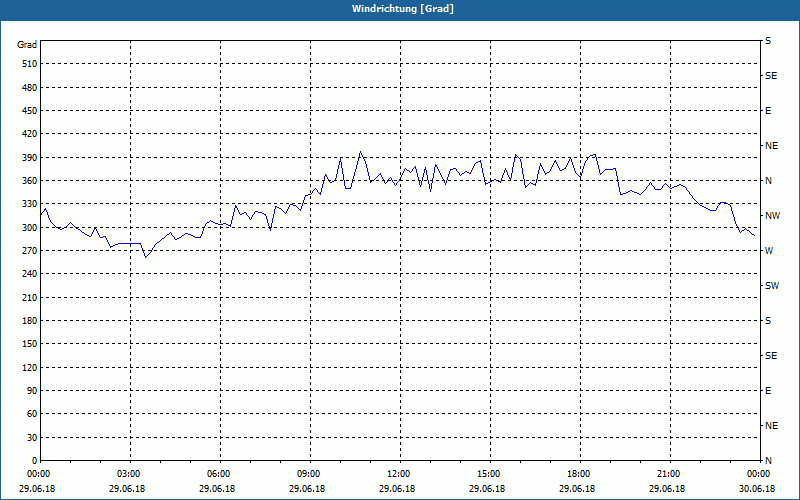800x500 pixels.
Task: Click the 'N' compass label at 0 level
Action: pos(769,461)
